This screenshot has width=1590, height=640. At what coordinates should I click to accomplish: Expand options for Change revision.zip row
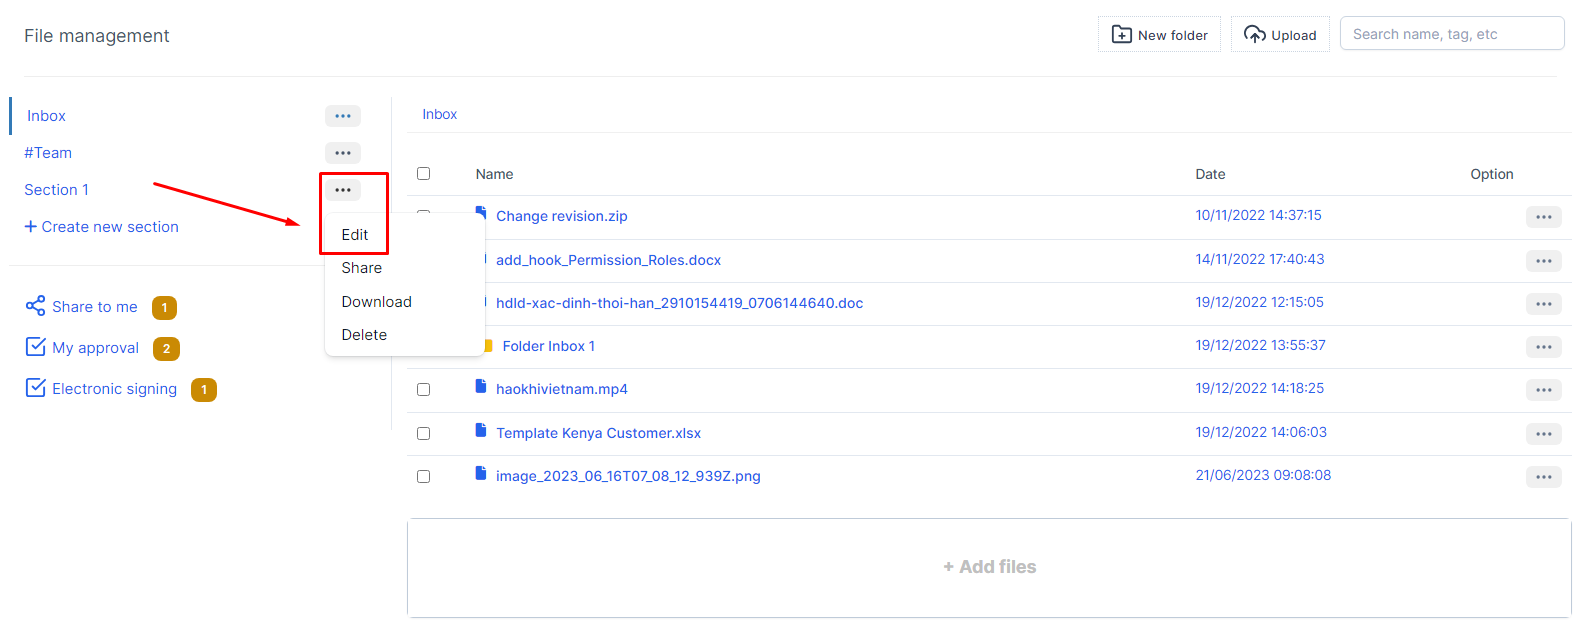(1543, 217)
